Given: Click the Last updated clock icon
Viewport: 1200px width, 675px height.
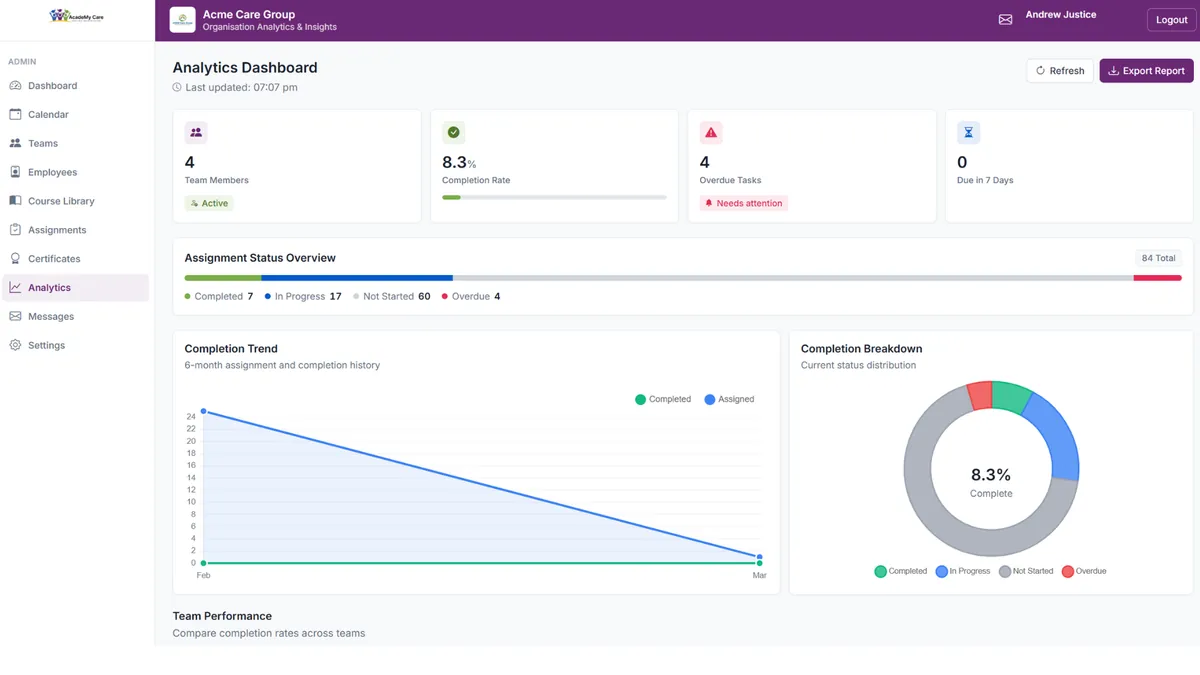Looking at the screenshot, I should tap(177, 88).
